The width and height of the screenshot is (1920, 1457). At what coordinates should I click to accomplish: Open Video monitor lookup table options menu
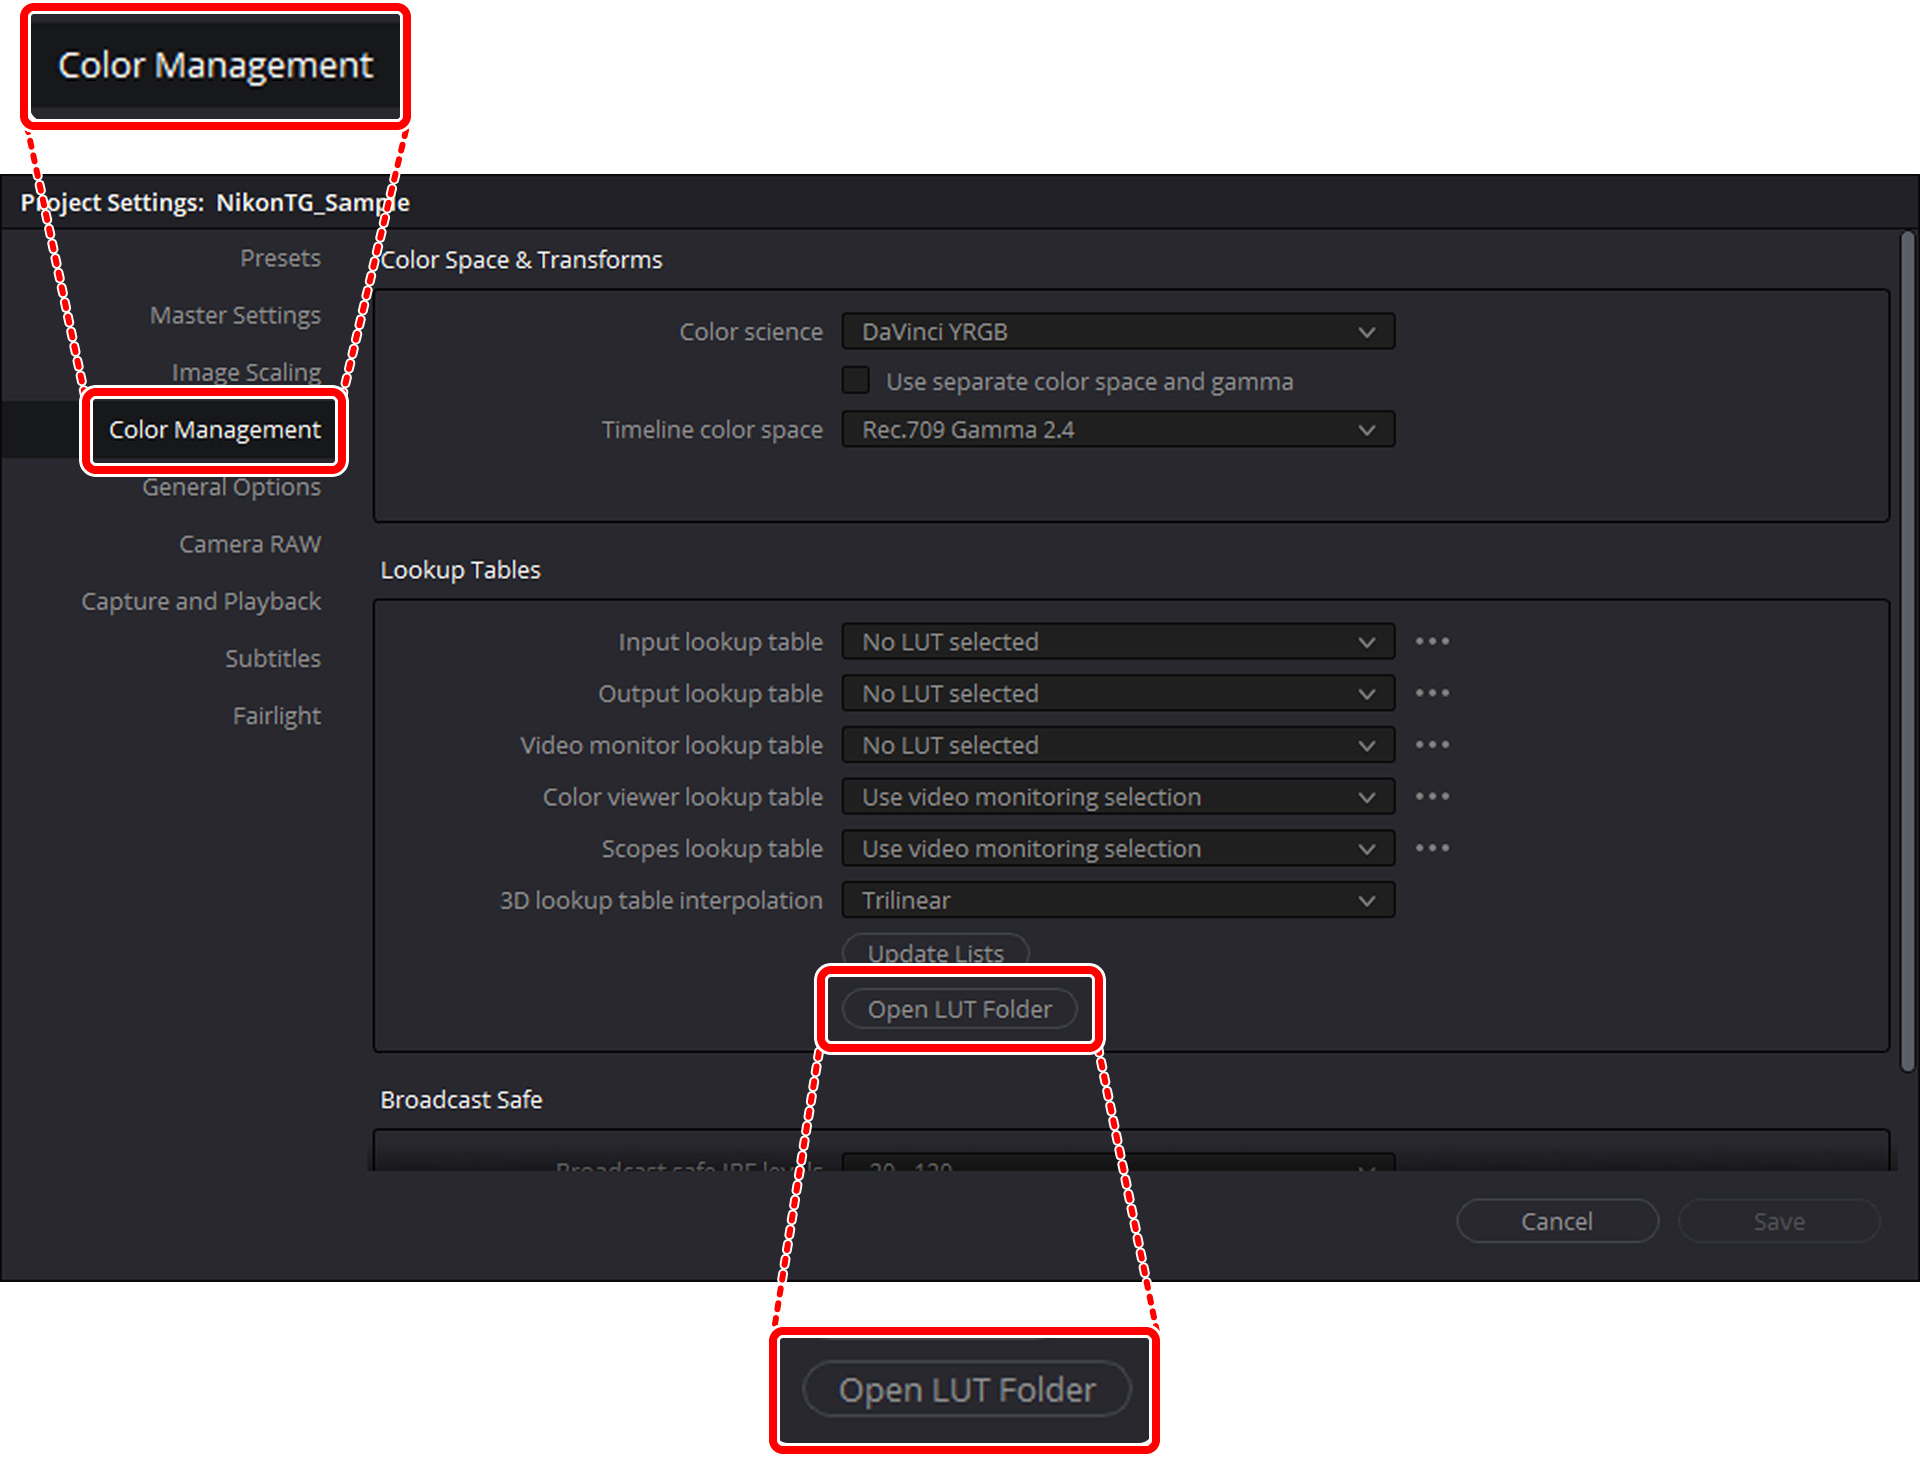click(x=1432, y=745)
